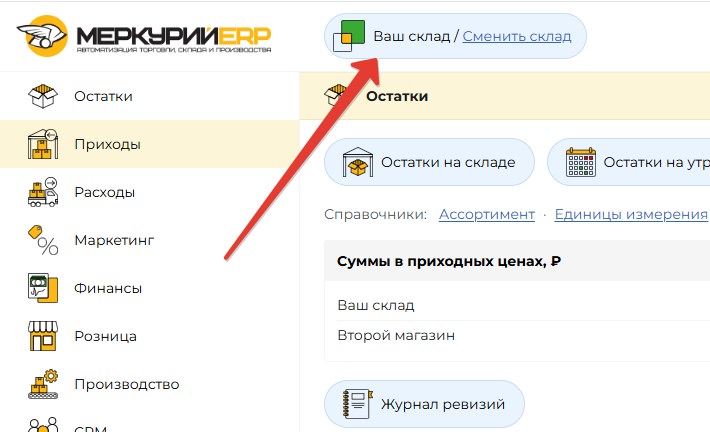Click the shop storefront icon beside Розница
Viewport: 710px width, 432px height.
point(43,336)
